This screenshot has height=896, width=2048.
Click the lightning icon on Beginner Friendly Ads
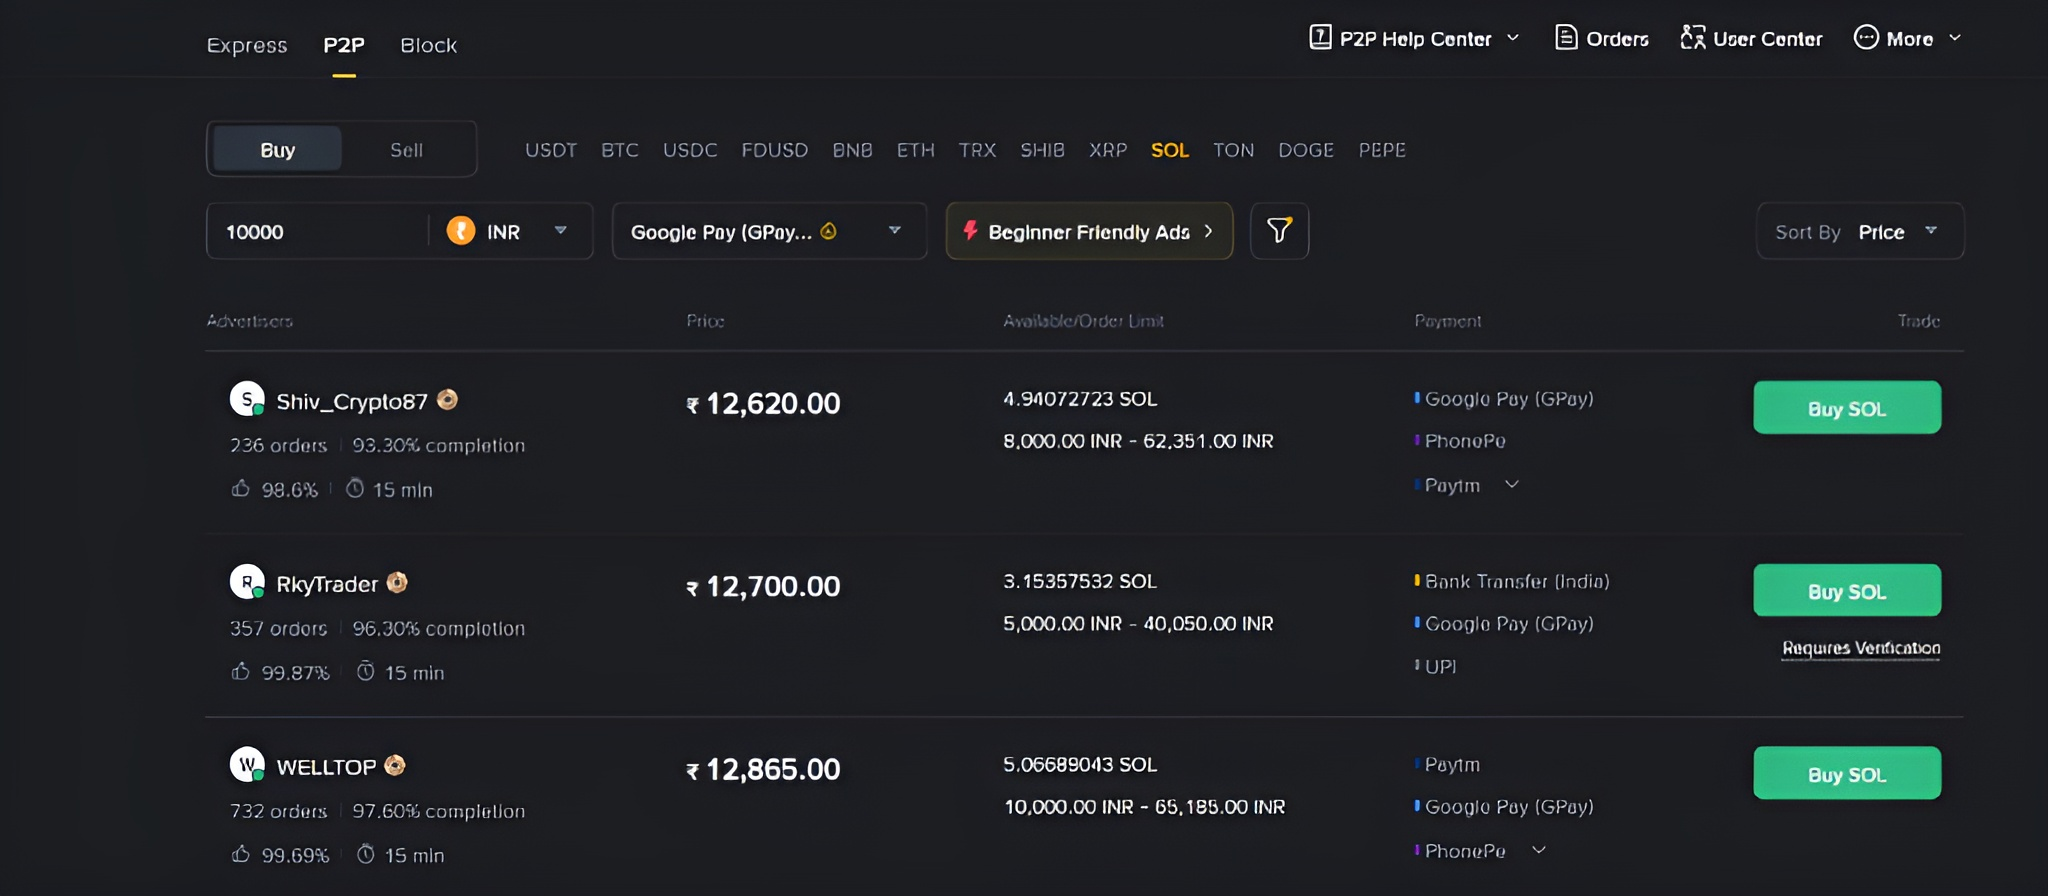click(x=970, y=231)
